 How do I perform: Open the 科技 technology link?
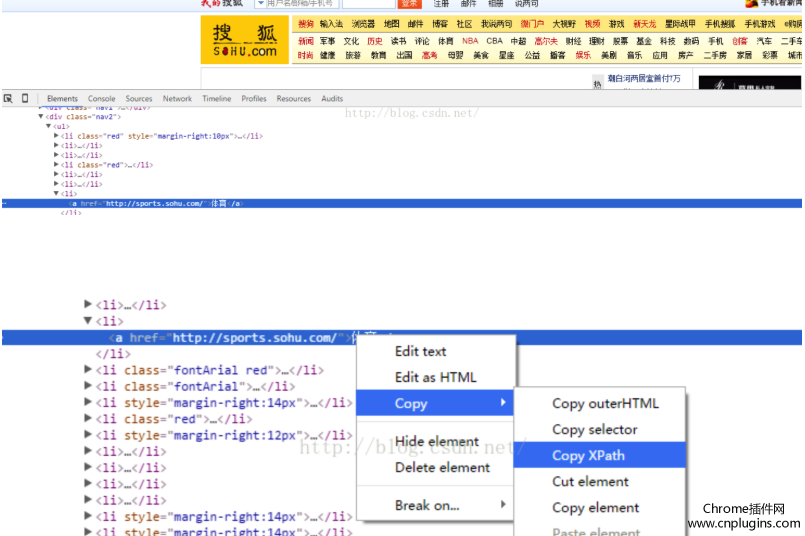coord(667,41)
